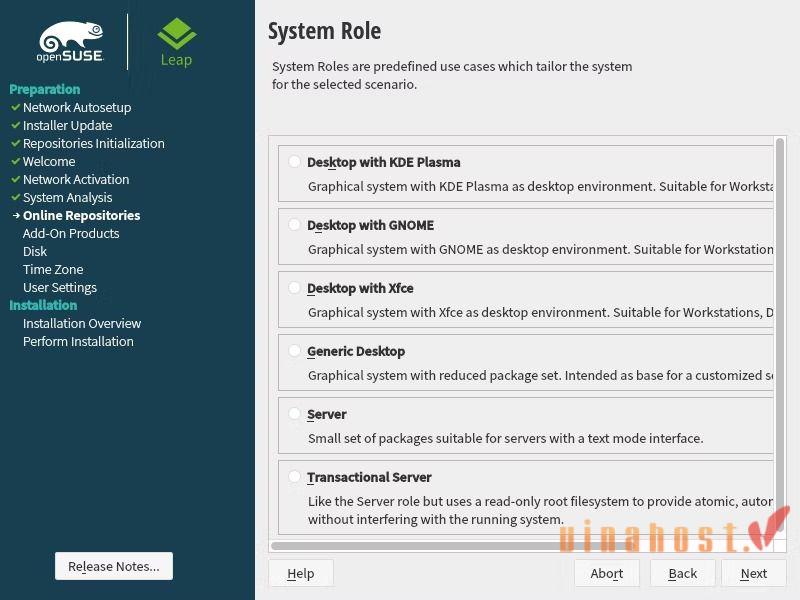Viewport: 800px width, 600px height.
Task: Select the Server system role radio button
Action: click(294, 414)
